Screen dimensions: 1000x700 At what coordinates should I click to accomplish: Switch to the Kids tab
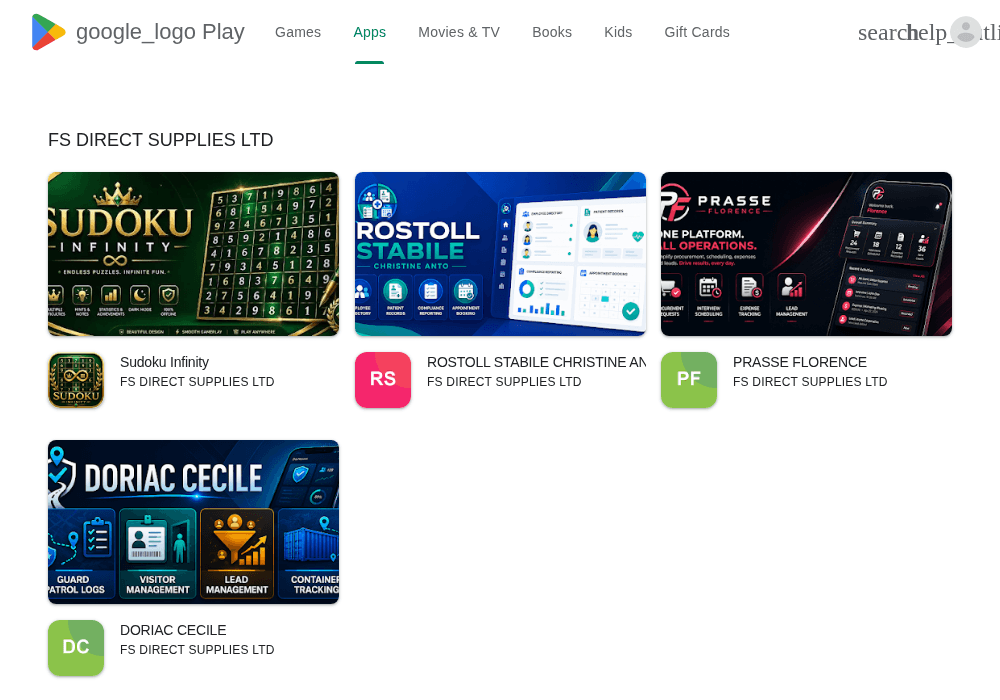pos(618,32)
